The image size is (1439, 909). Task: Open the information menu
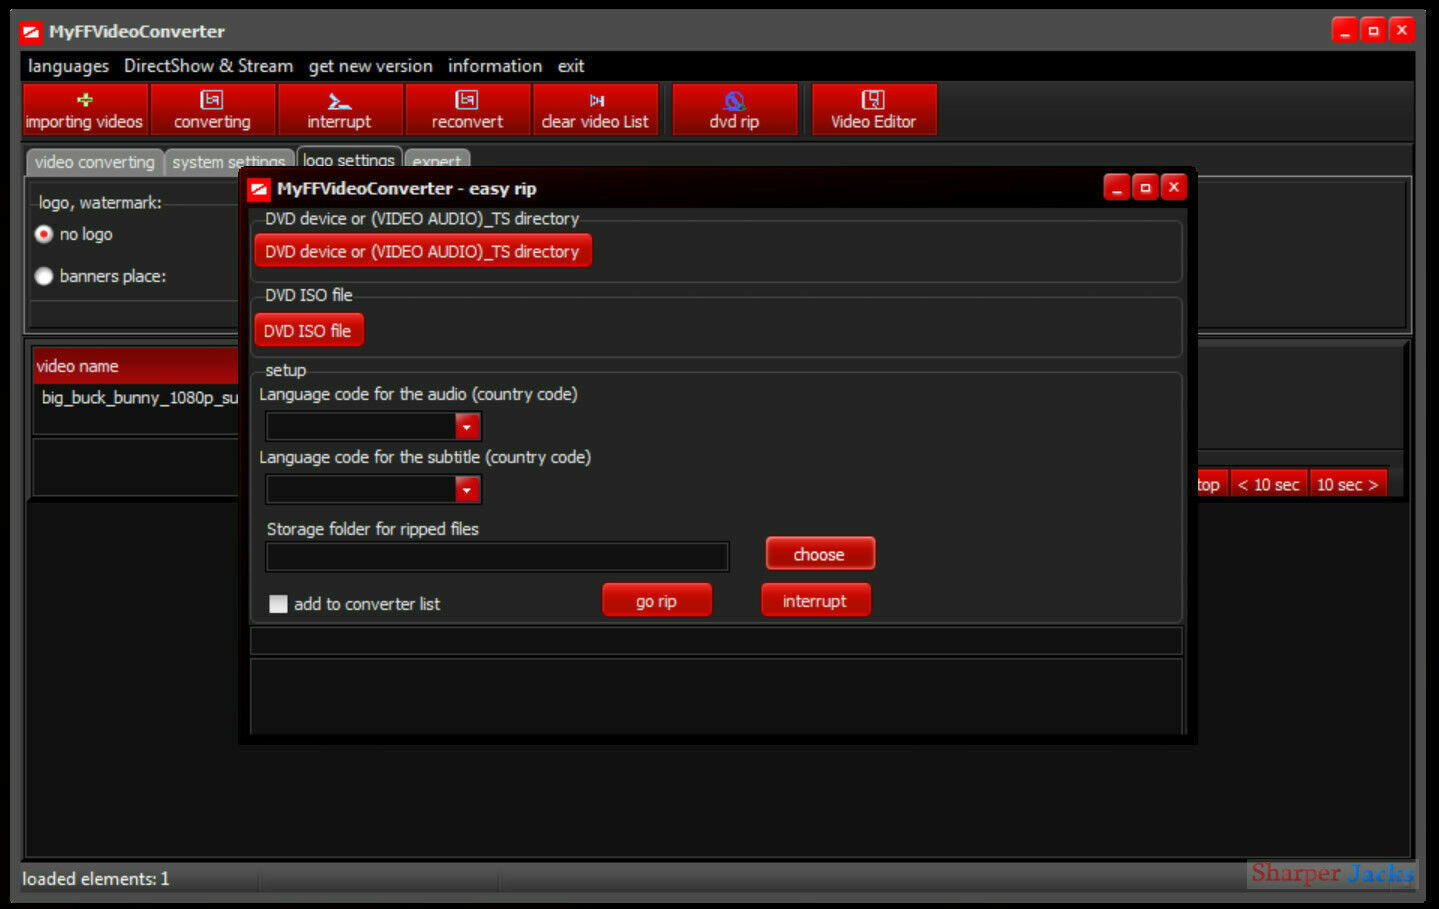[x=495, y=66]
